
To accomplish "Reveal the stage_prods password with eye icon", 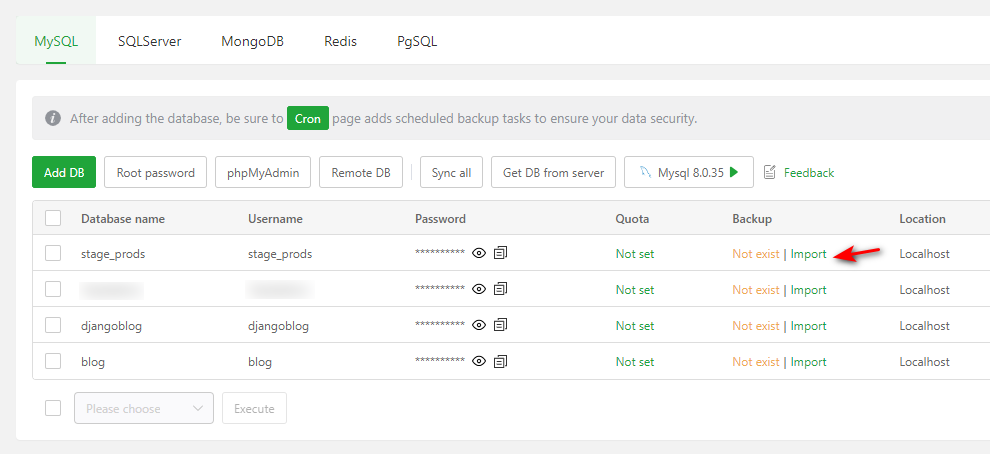I will [479, 254].
